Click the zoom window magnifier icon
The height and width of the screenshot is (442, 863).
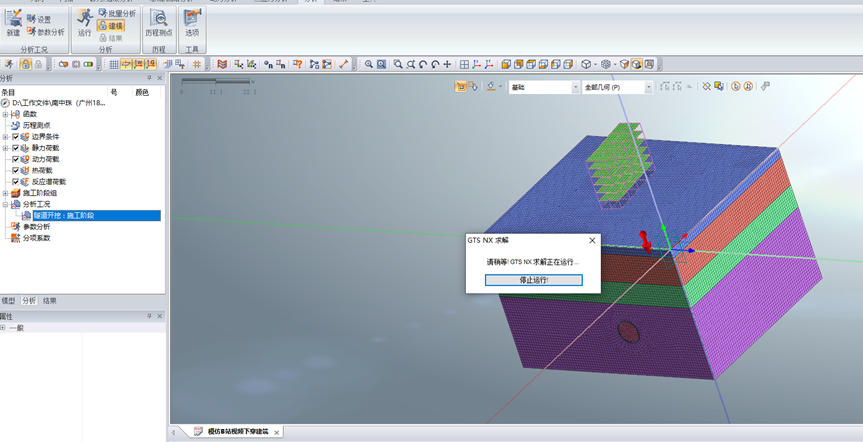(398, 64)
